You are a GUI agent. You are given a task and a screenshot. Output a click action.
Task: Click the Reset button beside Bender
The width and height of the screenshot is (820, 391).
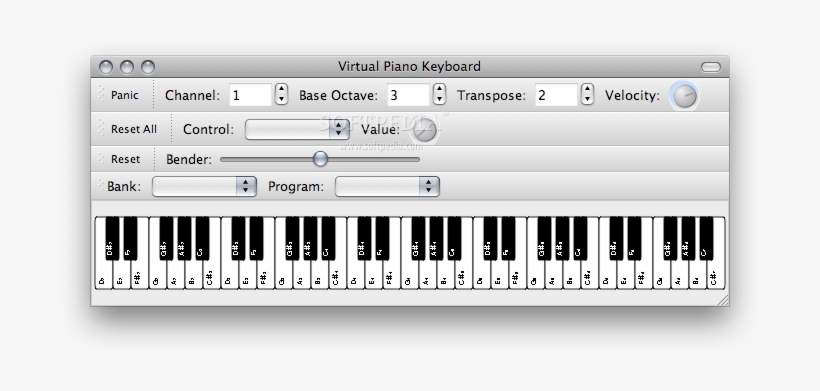point(125,159)
